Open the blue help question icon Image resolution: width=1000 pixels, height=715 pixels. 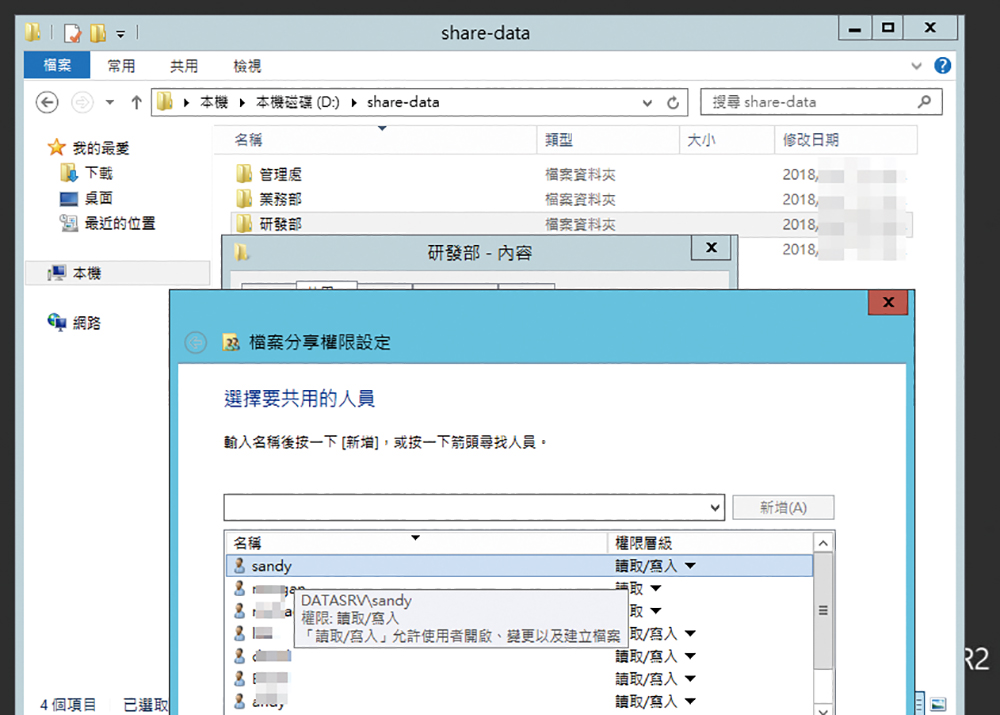click(943, 66)
